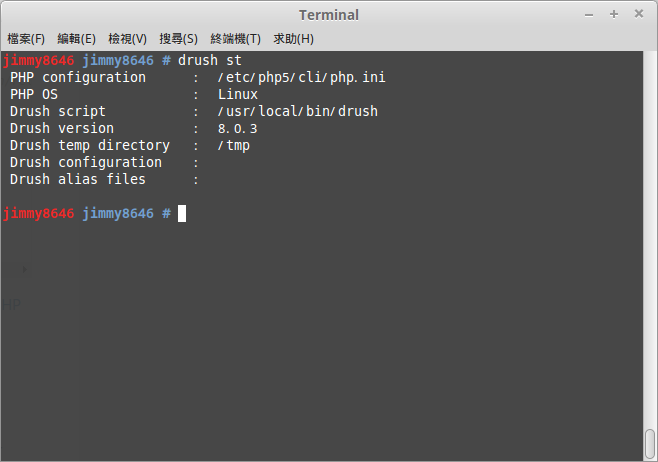This screenshot has width=658, height=462.
Task: Open the 編輯(E) edit menu
Action: tap(76, 39)
